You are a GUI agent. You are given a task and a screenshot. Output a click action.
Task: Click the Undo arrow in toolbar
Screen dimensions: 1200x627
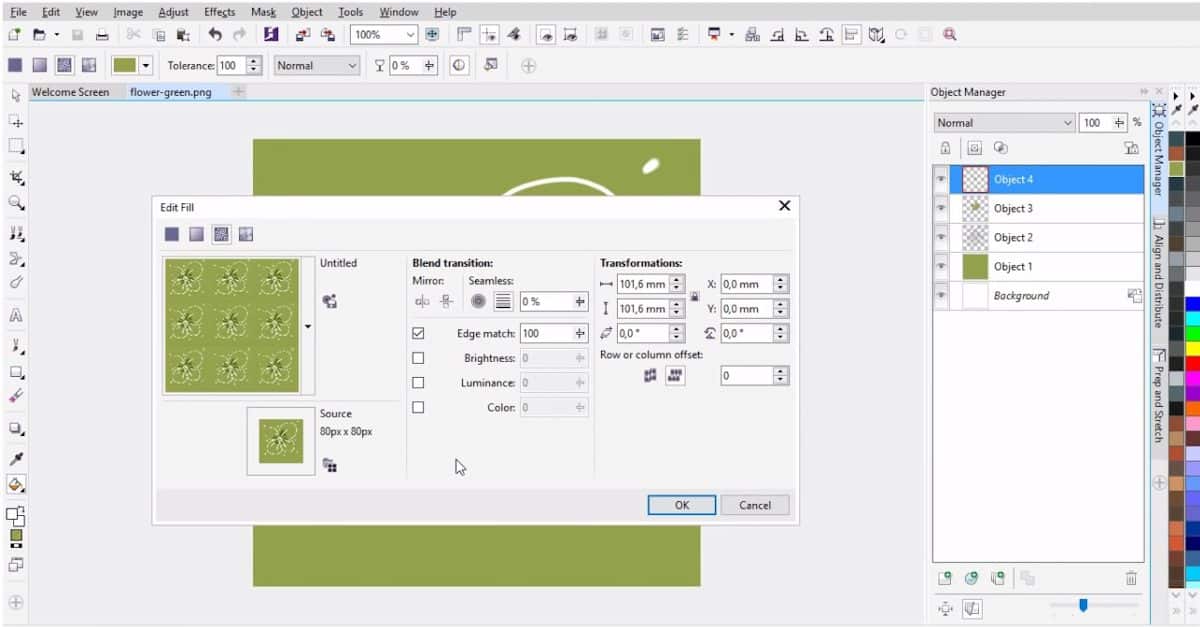215,34
